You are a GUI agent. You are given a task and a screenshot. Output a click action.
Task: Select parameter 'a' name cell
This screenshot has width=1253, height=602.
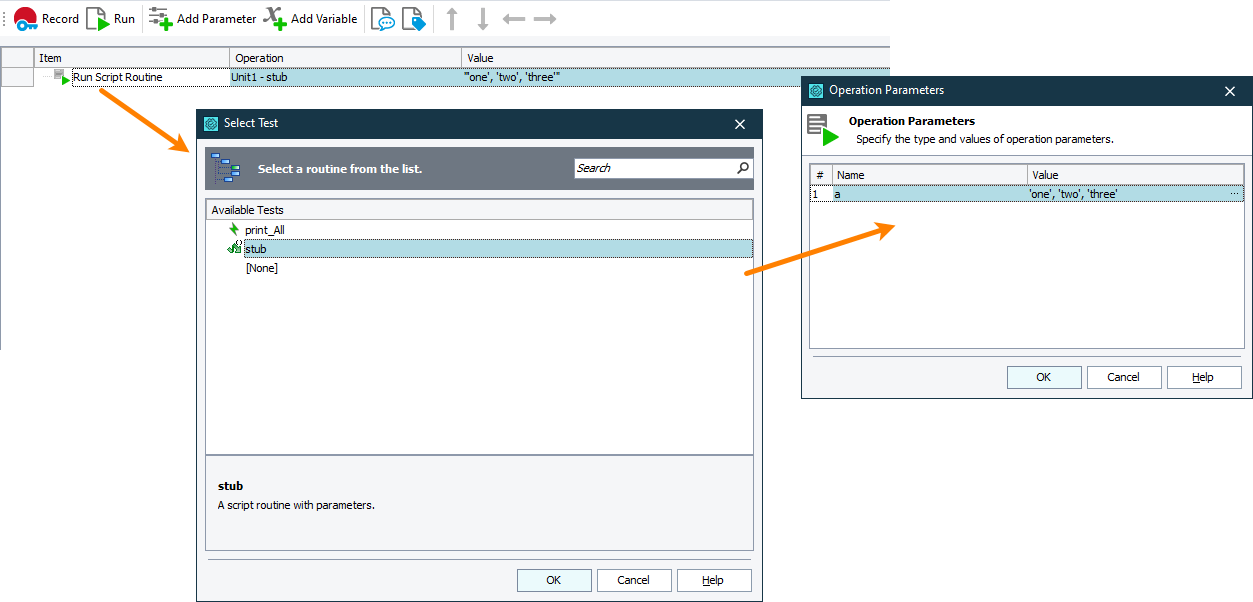930,194
